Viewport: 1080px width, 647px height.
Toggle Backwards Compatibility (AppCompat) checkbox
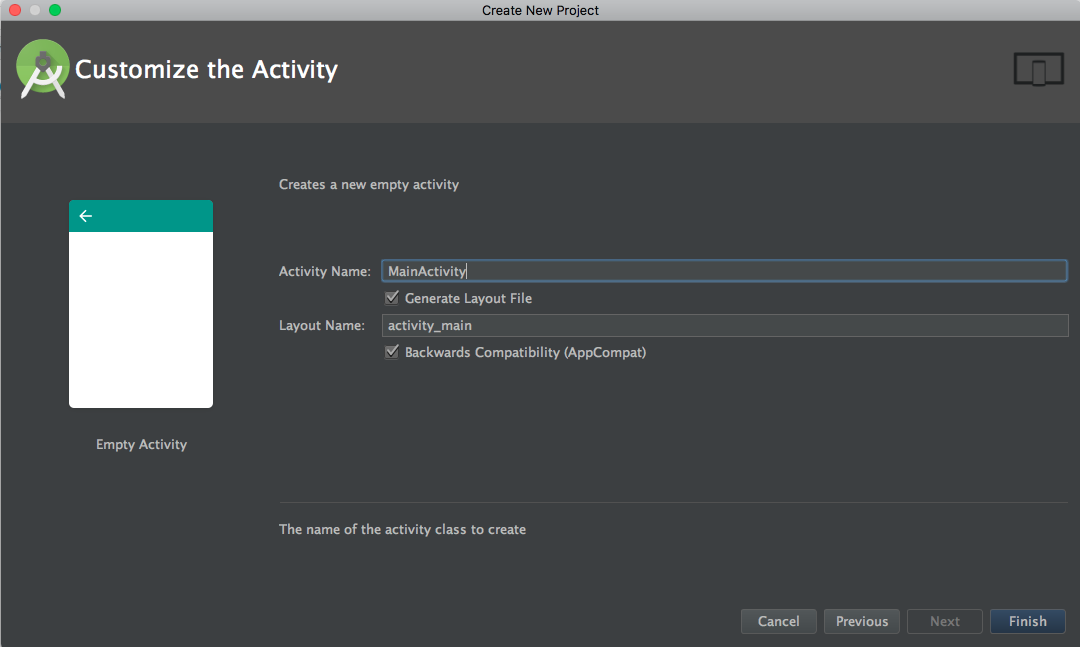(392, 352)
